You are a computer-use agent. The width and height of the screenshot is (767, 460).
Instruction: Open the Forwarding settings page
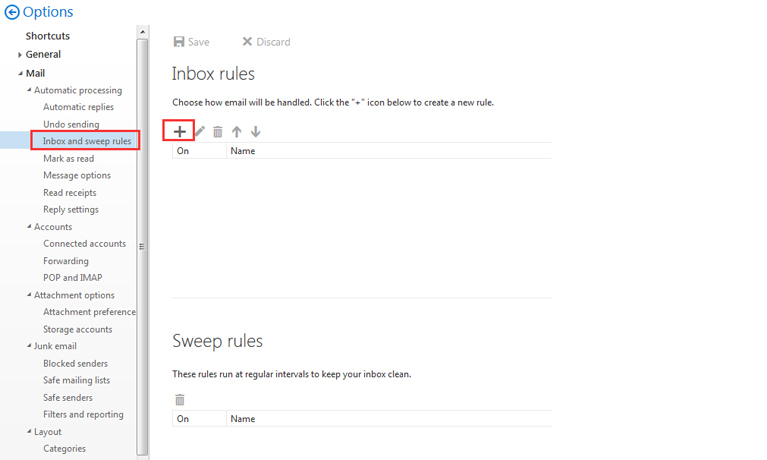[66, 261]
